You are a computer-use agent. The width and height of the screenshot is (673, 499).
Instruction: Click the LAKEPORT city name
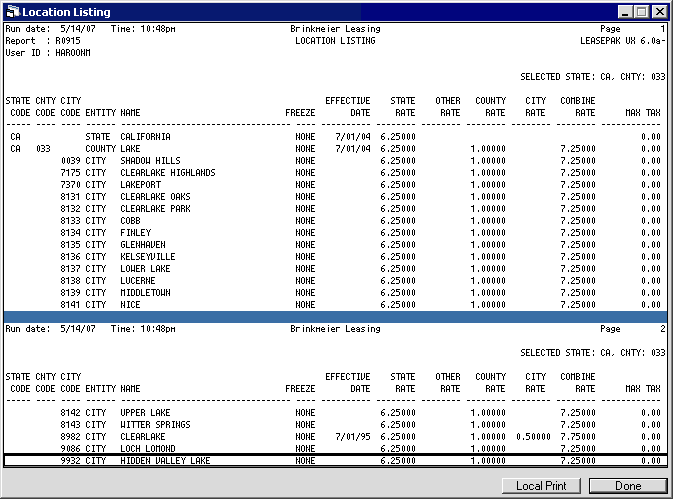140,184
